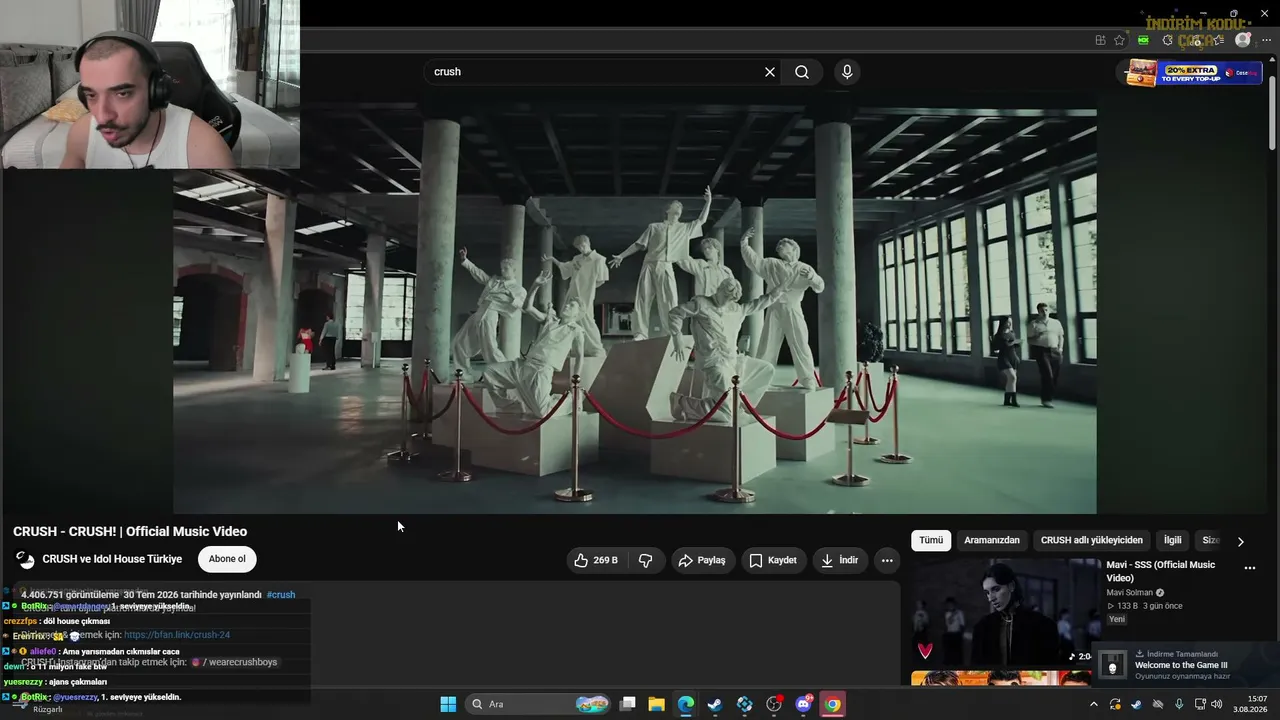Open the browser profile avatar
Viewport: 1280px width, 720px height.
point(1243,40)
